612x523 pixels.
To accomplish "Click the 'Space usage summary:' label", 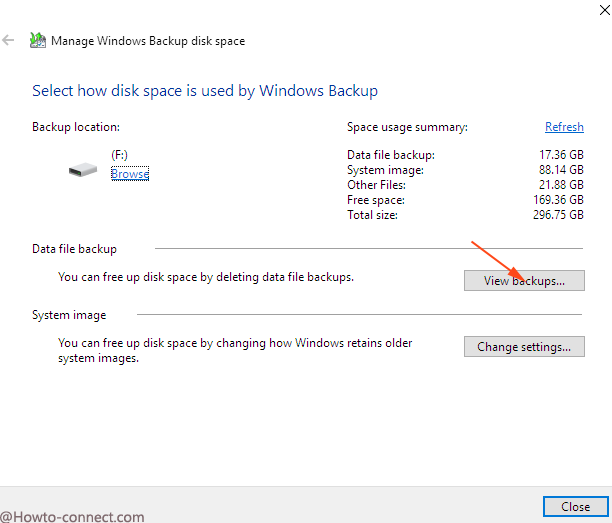I will (x=407, y=127).
